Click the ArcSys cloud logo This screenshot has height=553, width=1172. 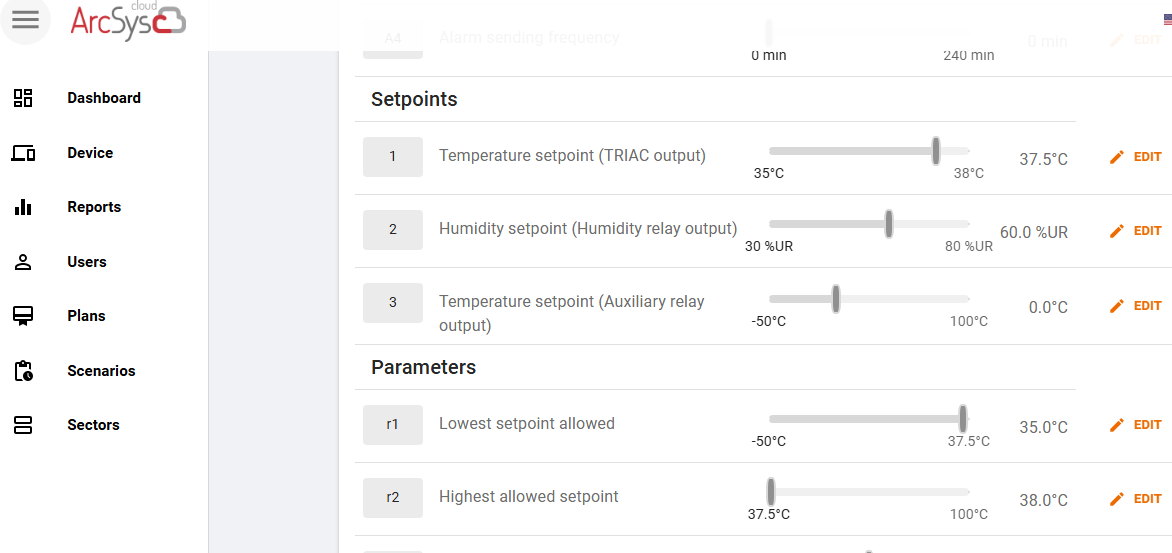point(128,20)
